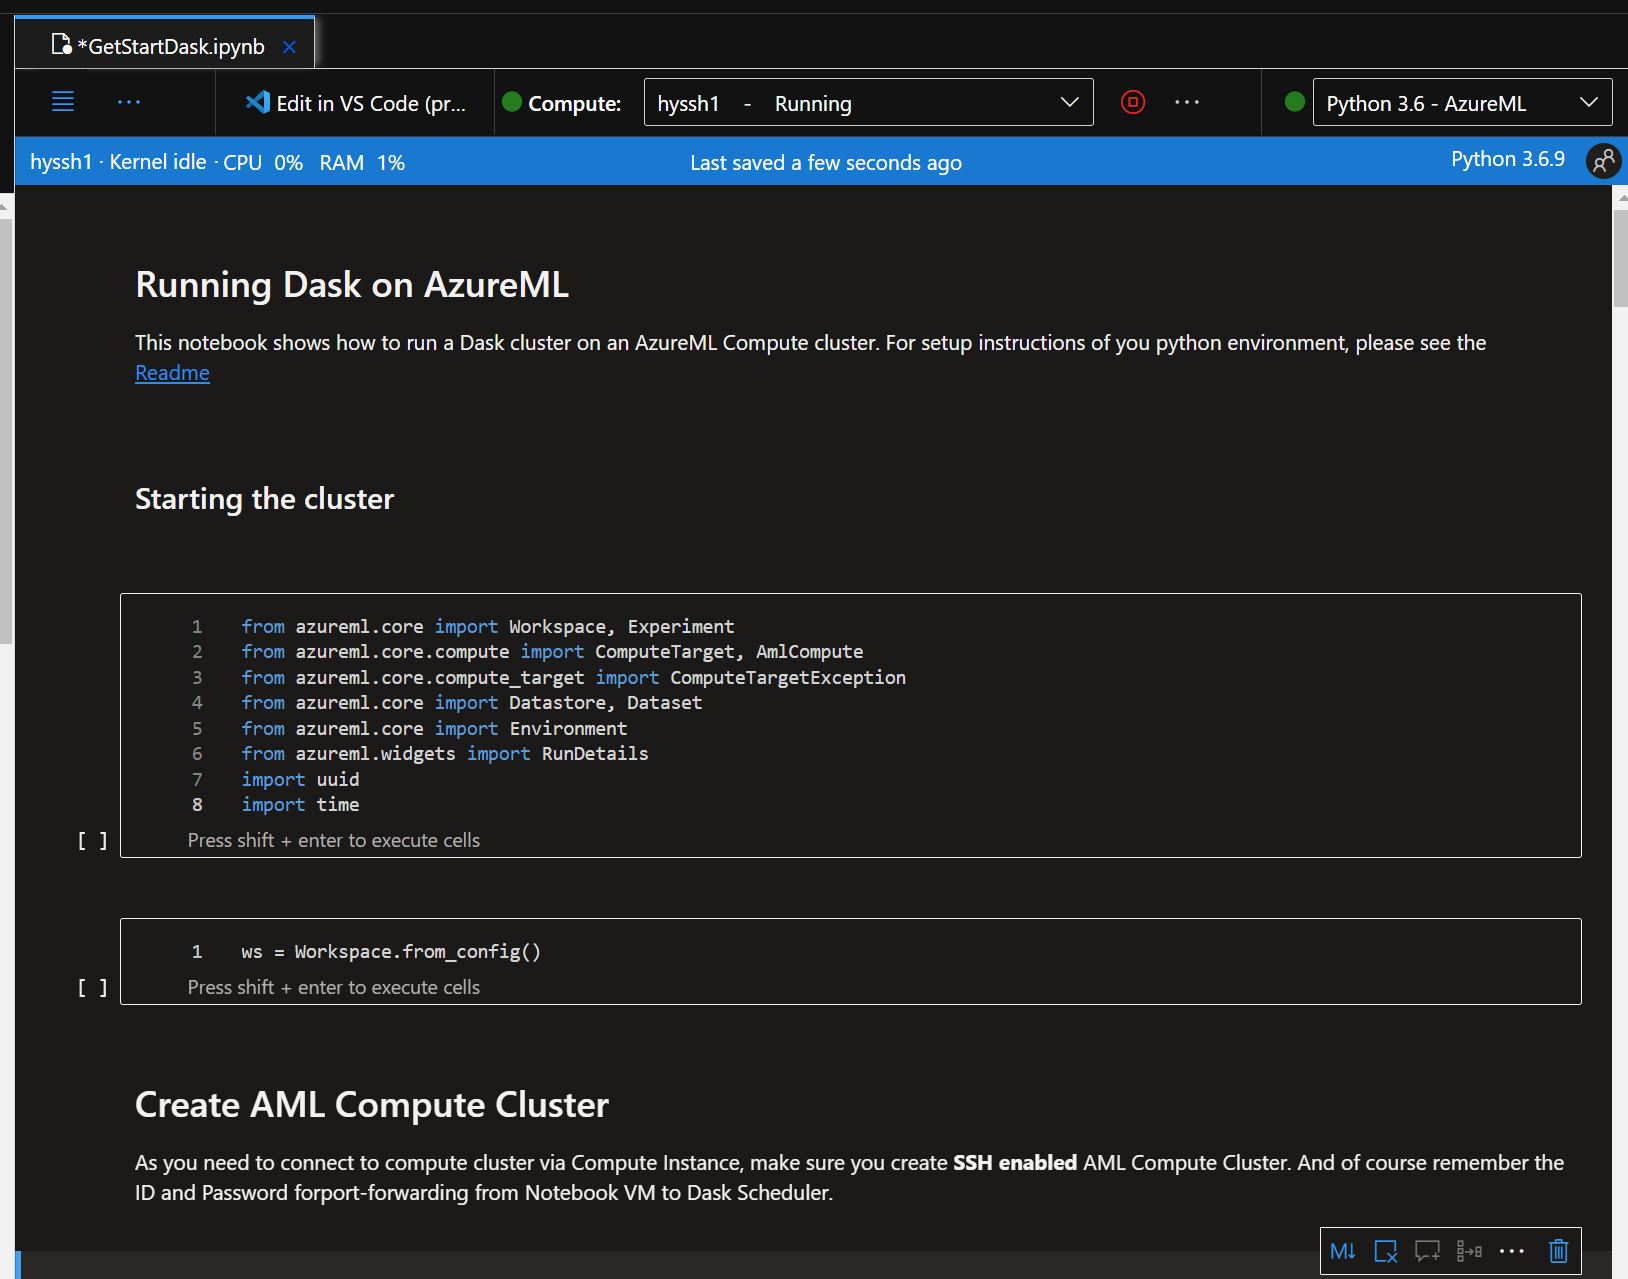Click the CPU 0% usage indicator
The height and width of the screenshot is (1279, 1628).
click(x=263, y=163)
